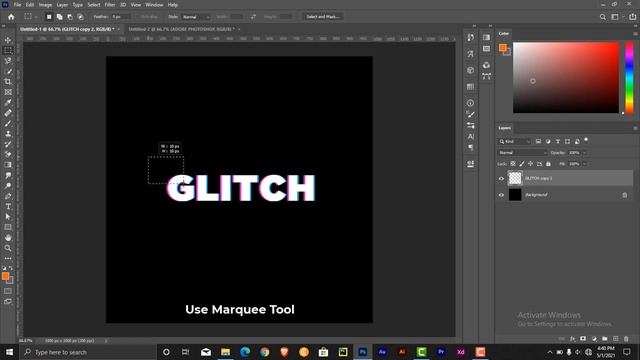Add a layer mask icon in Layers panel
The height and width of the screenshot is (360, 640).
coord(583,339)
